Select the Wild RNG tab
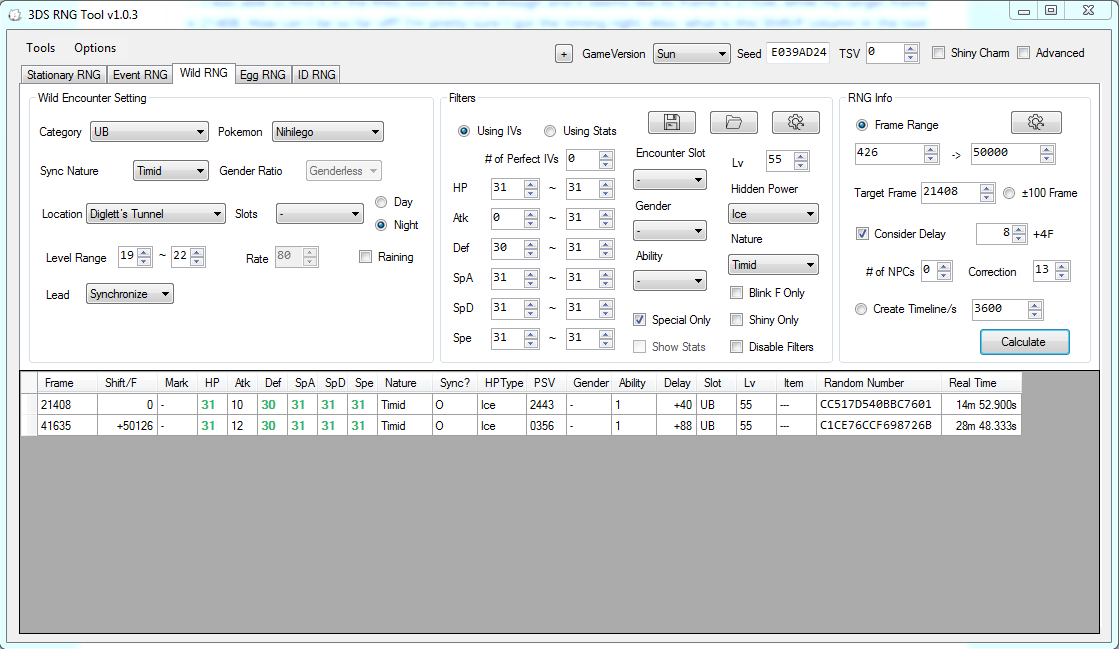This screenshot has height=649, width=1119. pos(203,73)
